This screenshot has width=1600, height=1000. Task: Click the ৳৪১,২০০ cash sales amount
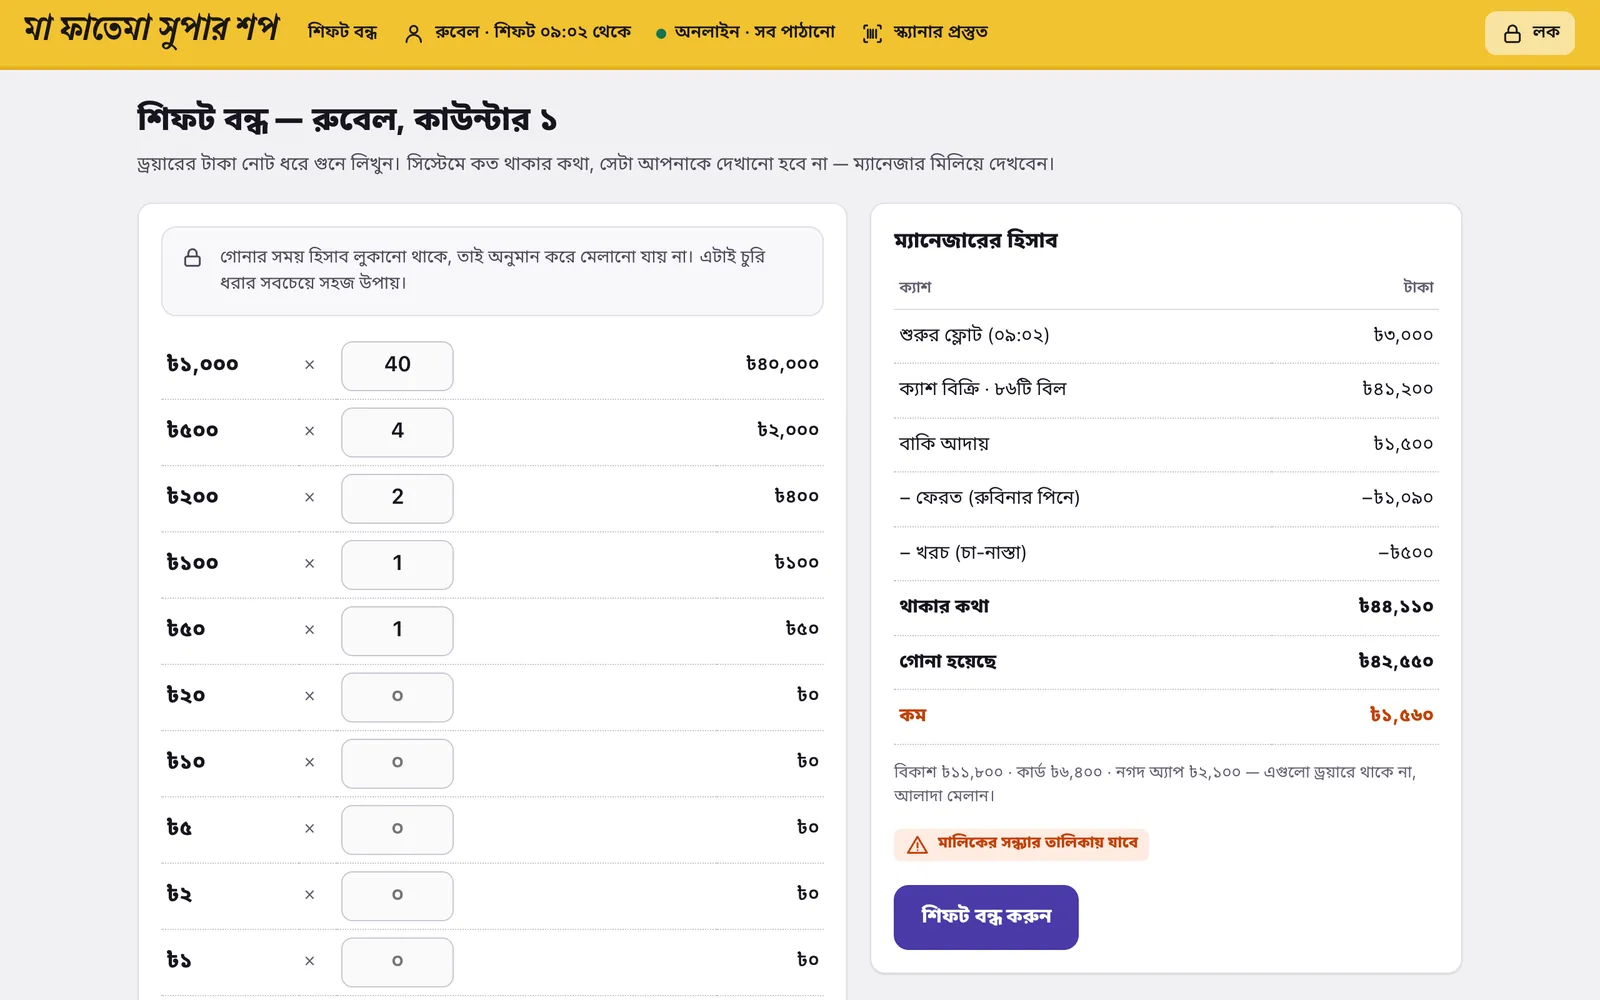tap(1398, 389)
